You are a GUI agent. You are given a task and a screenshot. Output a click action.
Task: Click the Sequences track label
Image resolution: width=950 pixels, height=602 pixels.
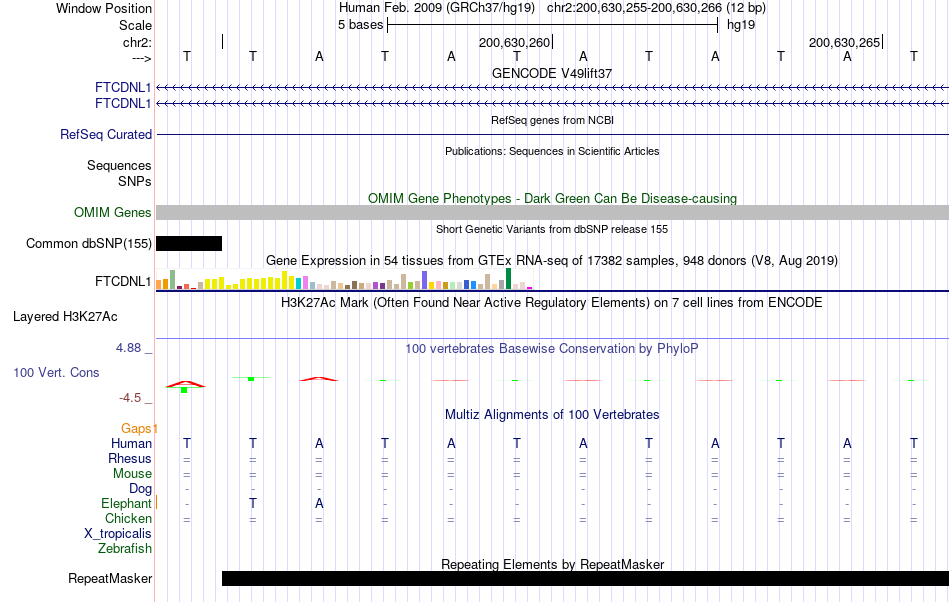coord(119,165)
